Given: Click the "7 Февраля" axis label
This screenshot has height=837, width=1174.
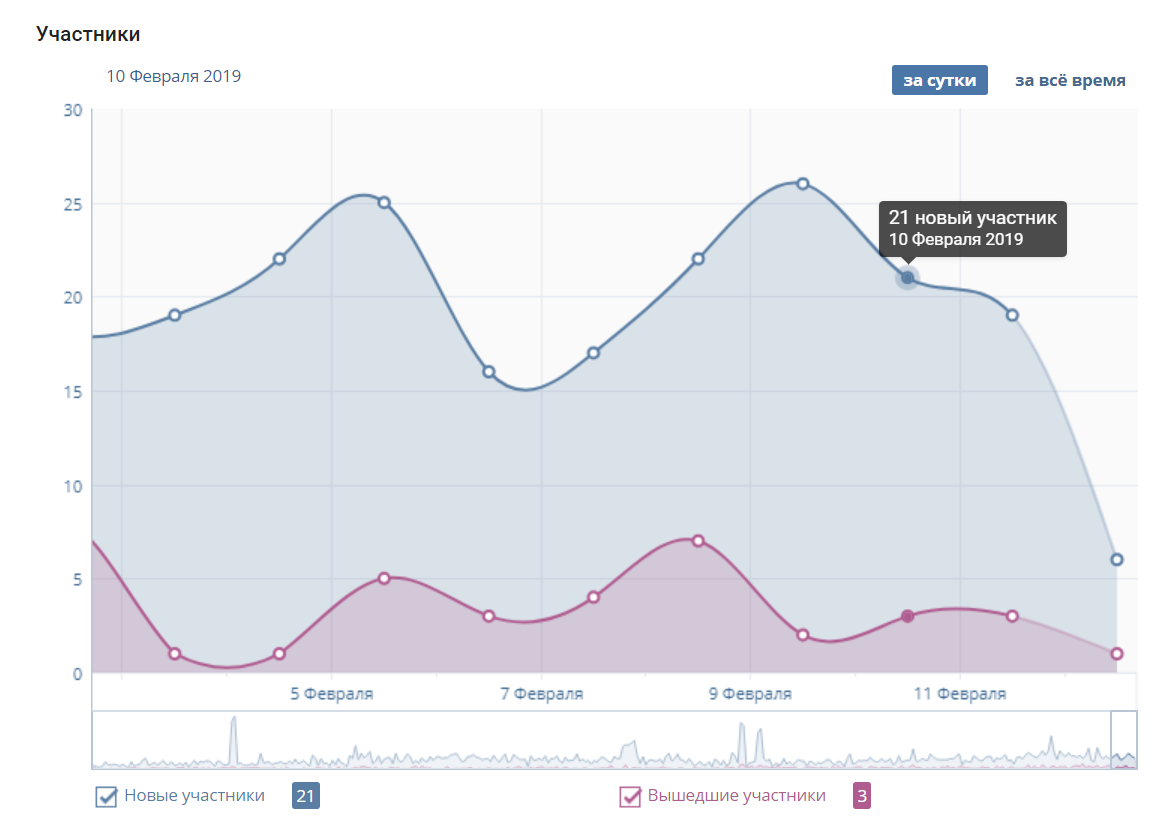Looking at the screenshot, I should tap(541, 694).
